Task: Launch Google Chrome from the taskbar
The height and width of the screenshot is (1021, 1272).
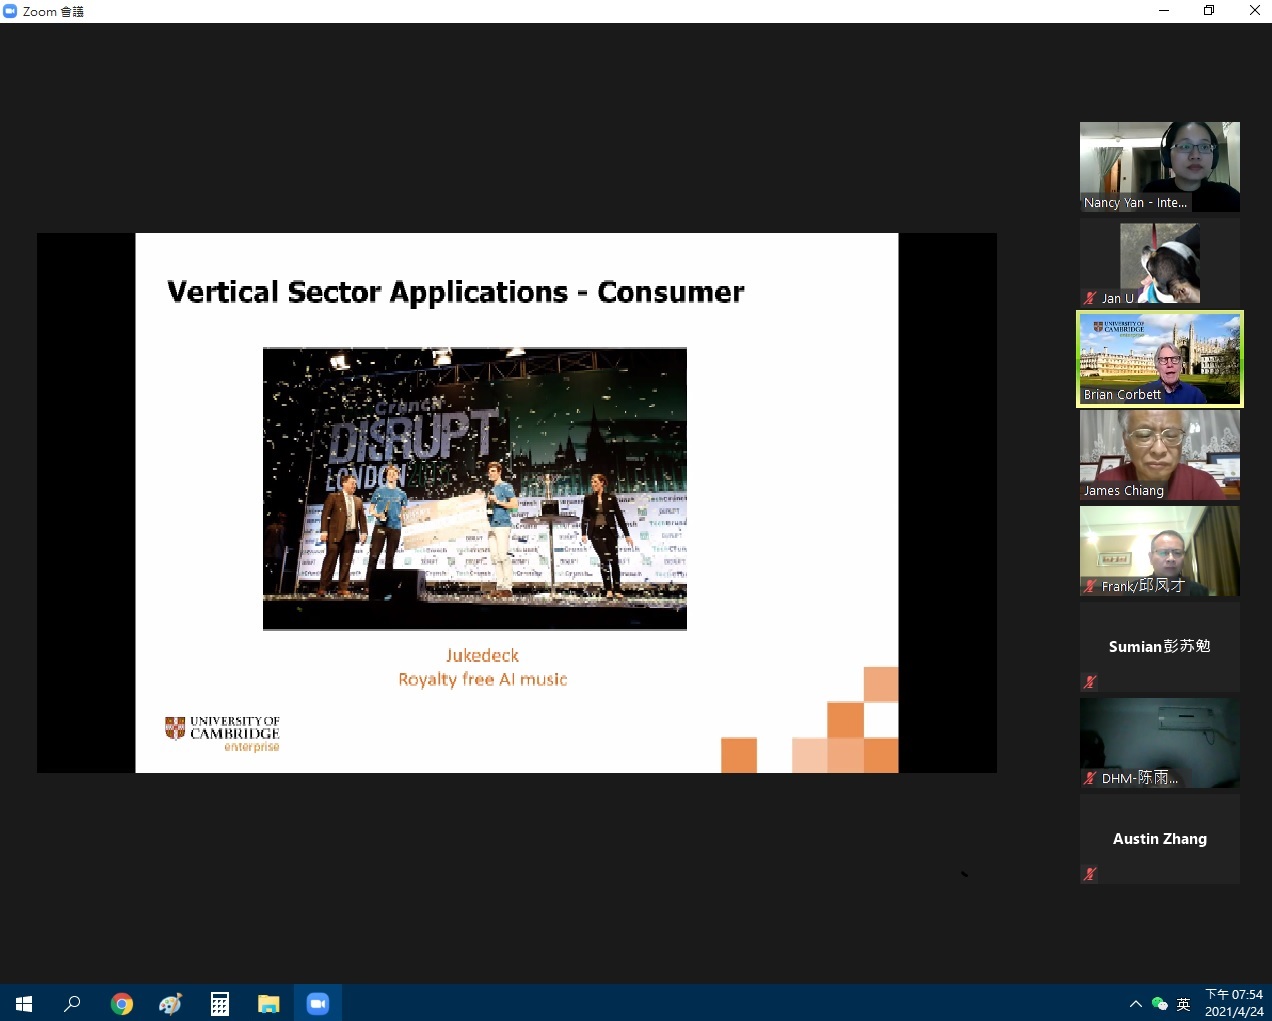Action: 121,1003
